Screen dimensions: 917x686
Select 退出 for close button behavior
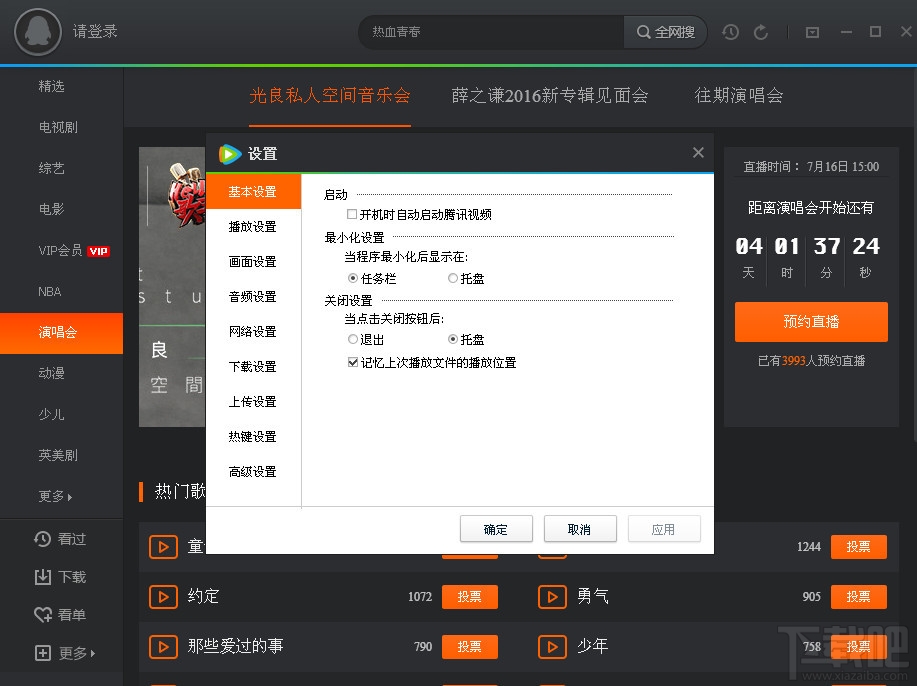click(352, 339)
